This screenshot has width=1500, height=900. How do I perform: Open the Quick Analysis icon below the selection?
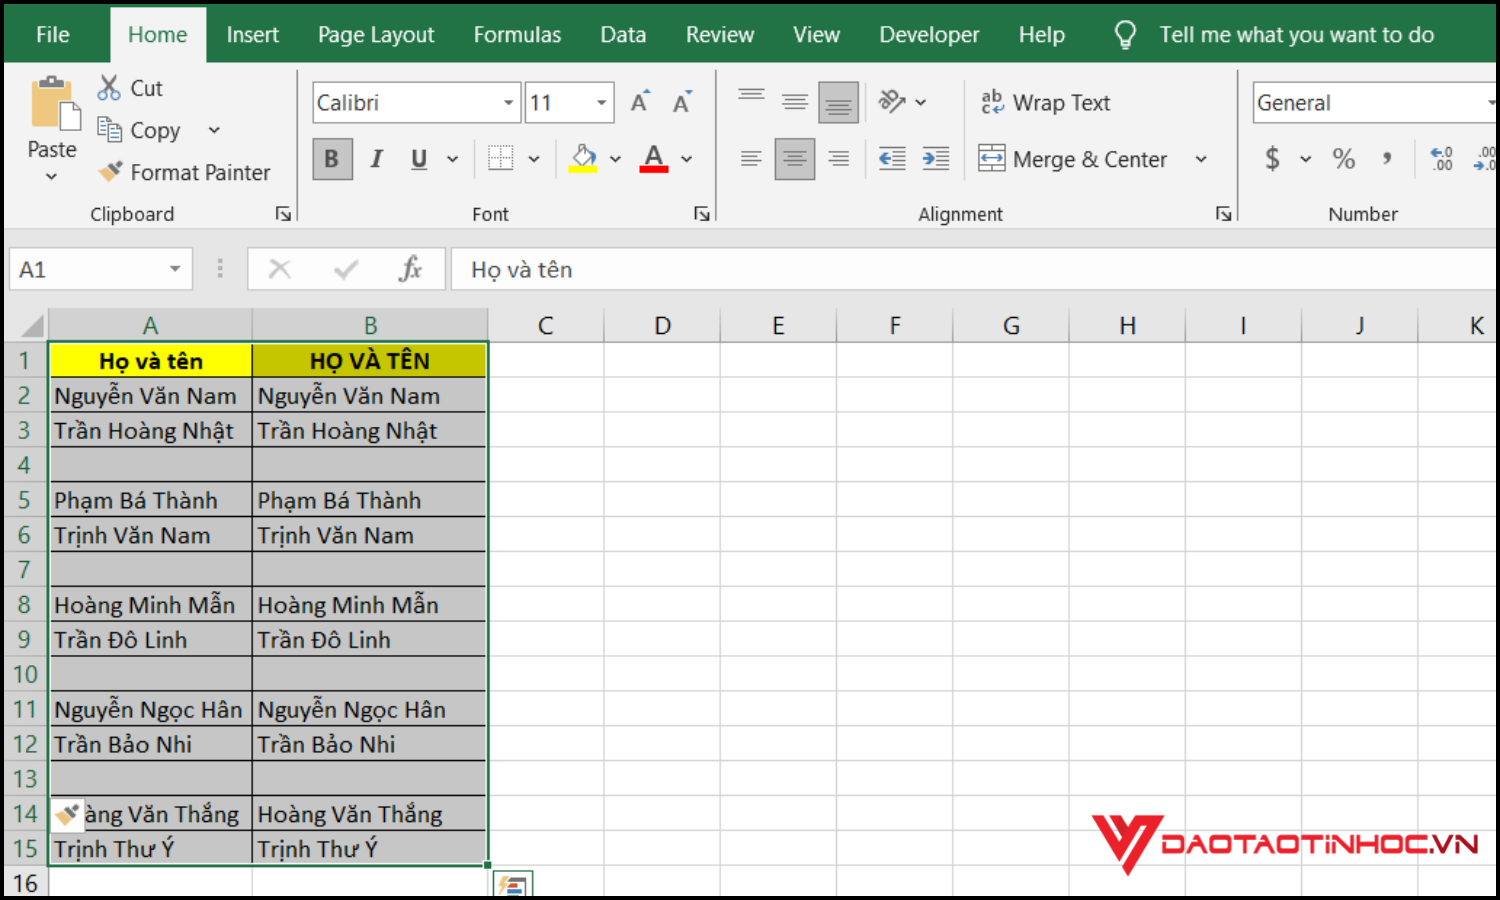pos(512,884)
